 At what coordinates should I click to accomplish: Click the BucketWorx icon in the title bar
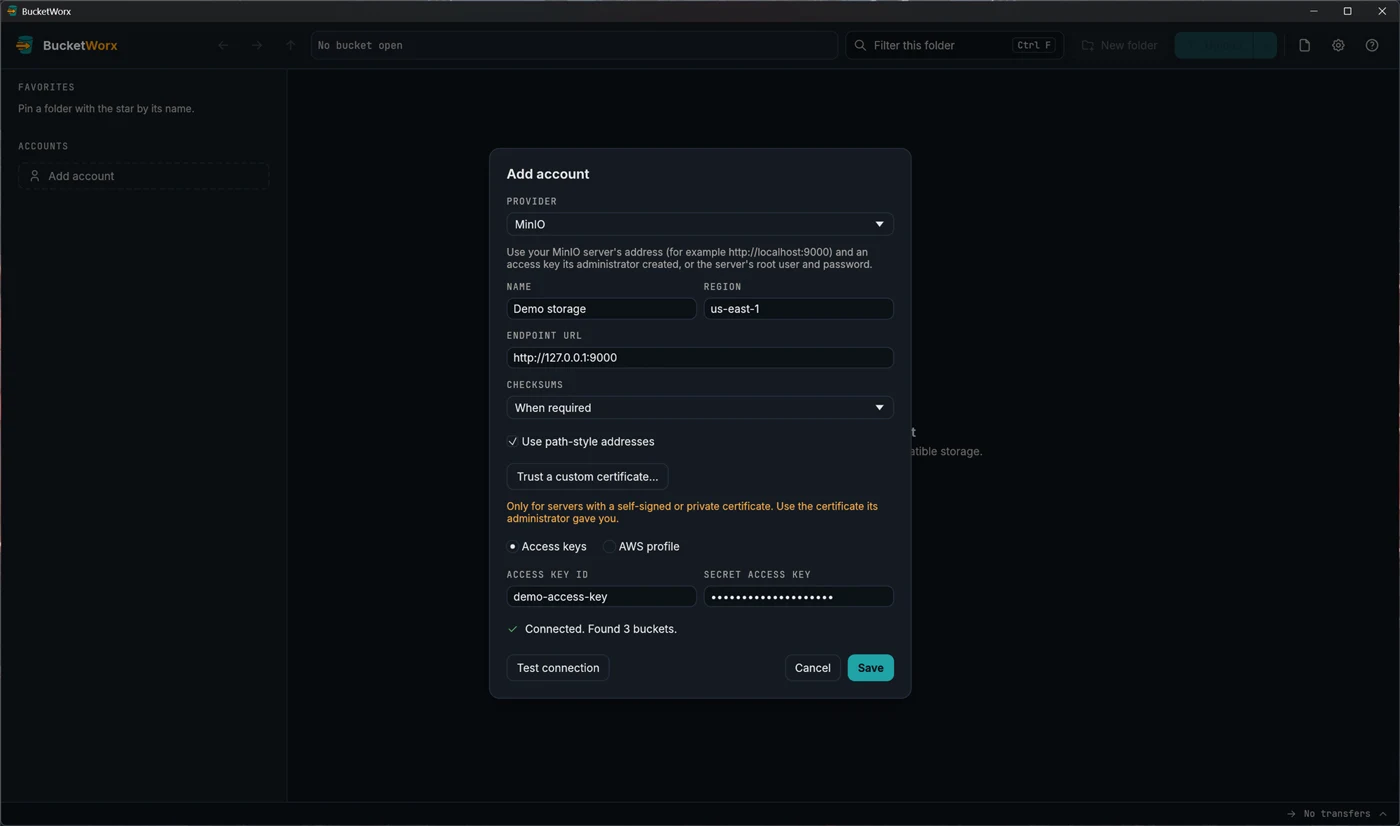coord(12,11)
